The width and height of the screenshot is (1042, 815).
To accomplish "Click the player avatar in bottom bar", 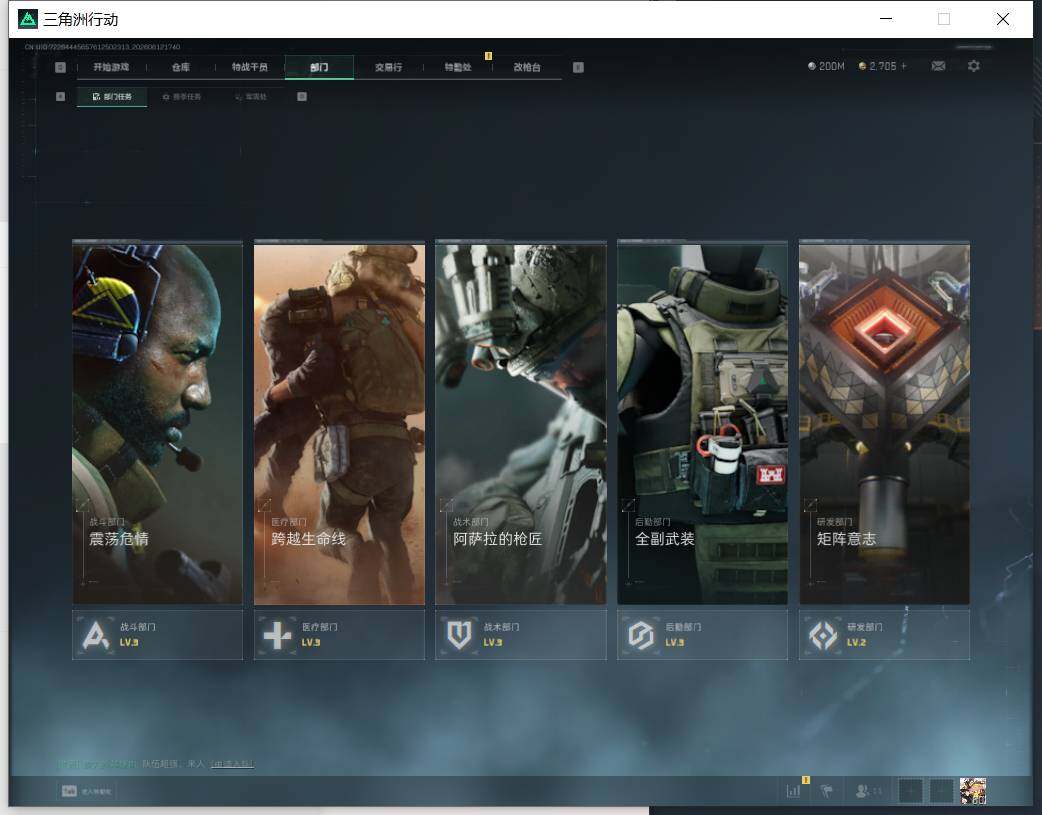I will coord(973,791).
